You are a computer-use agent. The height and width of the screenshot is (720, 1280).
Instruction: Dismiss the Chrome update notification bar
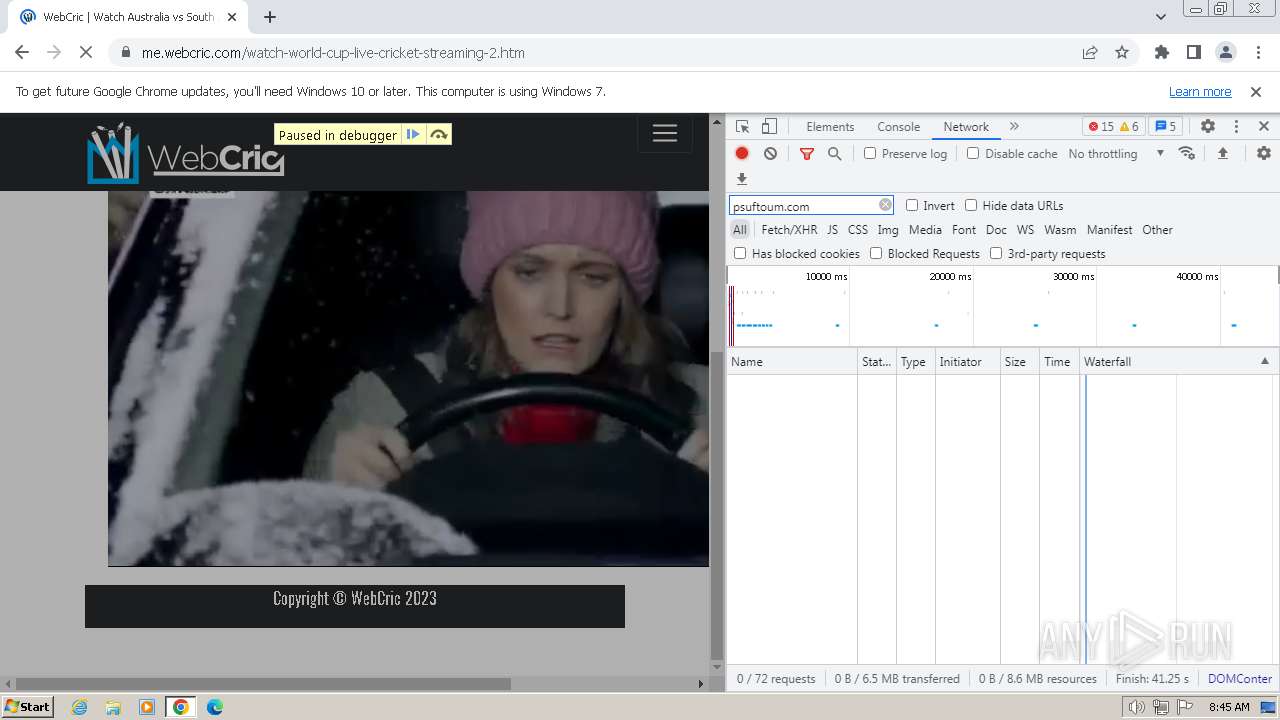point(1256,91)
